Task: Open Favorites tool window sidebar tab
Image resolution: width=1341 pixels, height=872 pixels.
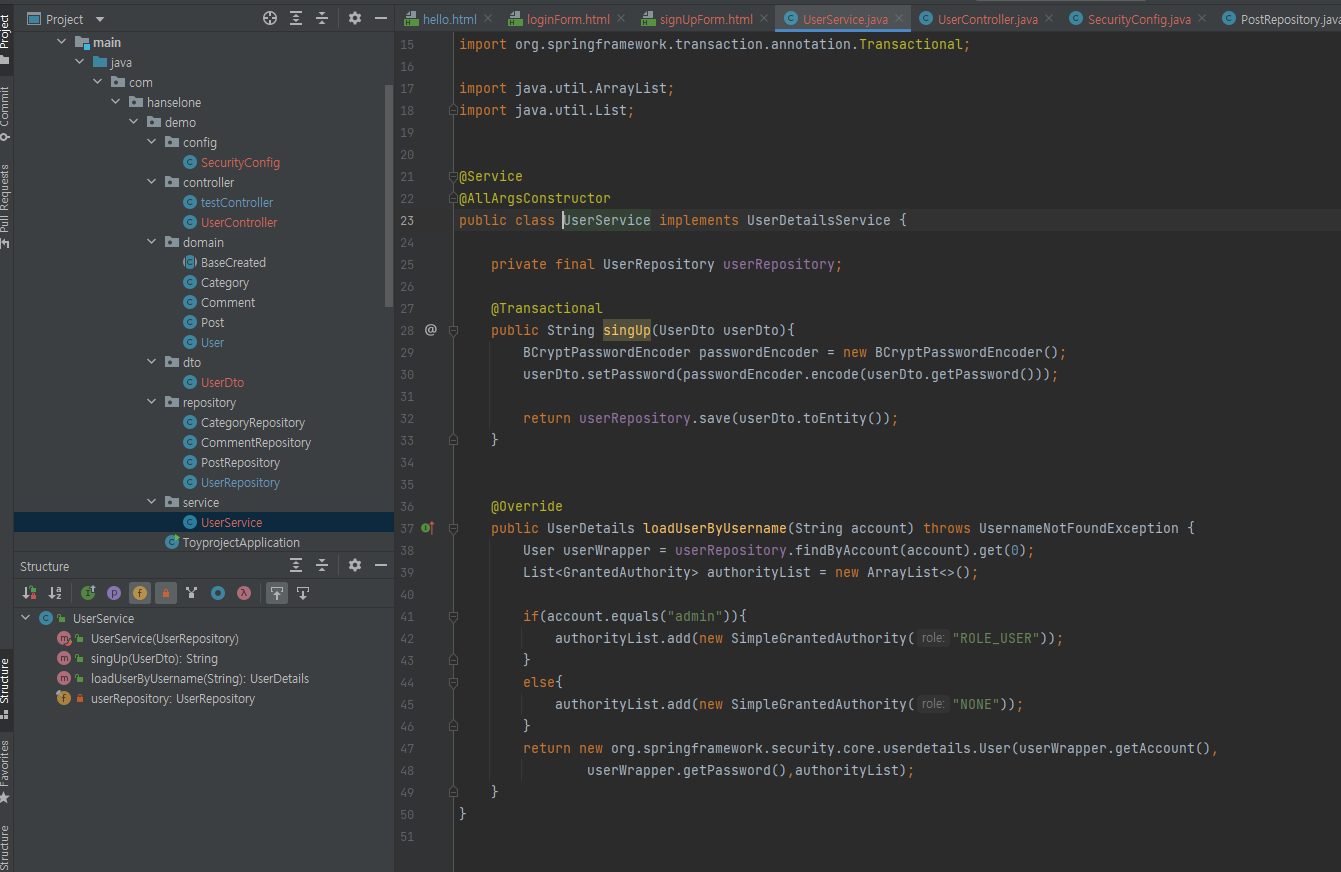Action: tap(5, 770)
